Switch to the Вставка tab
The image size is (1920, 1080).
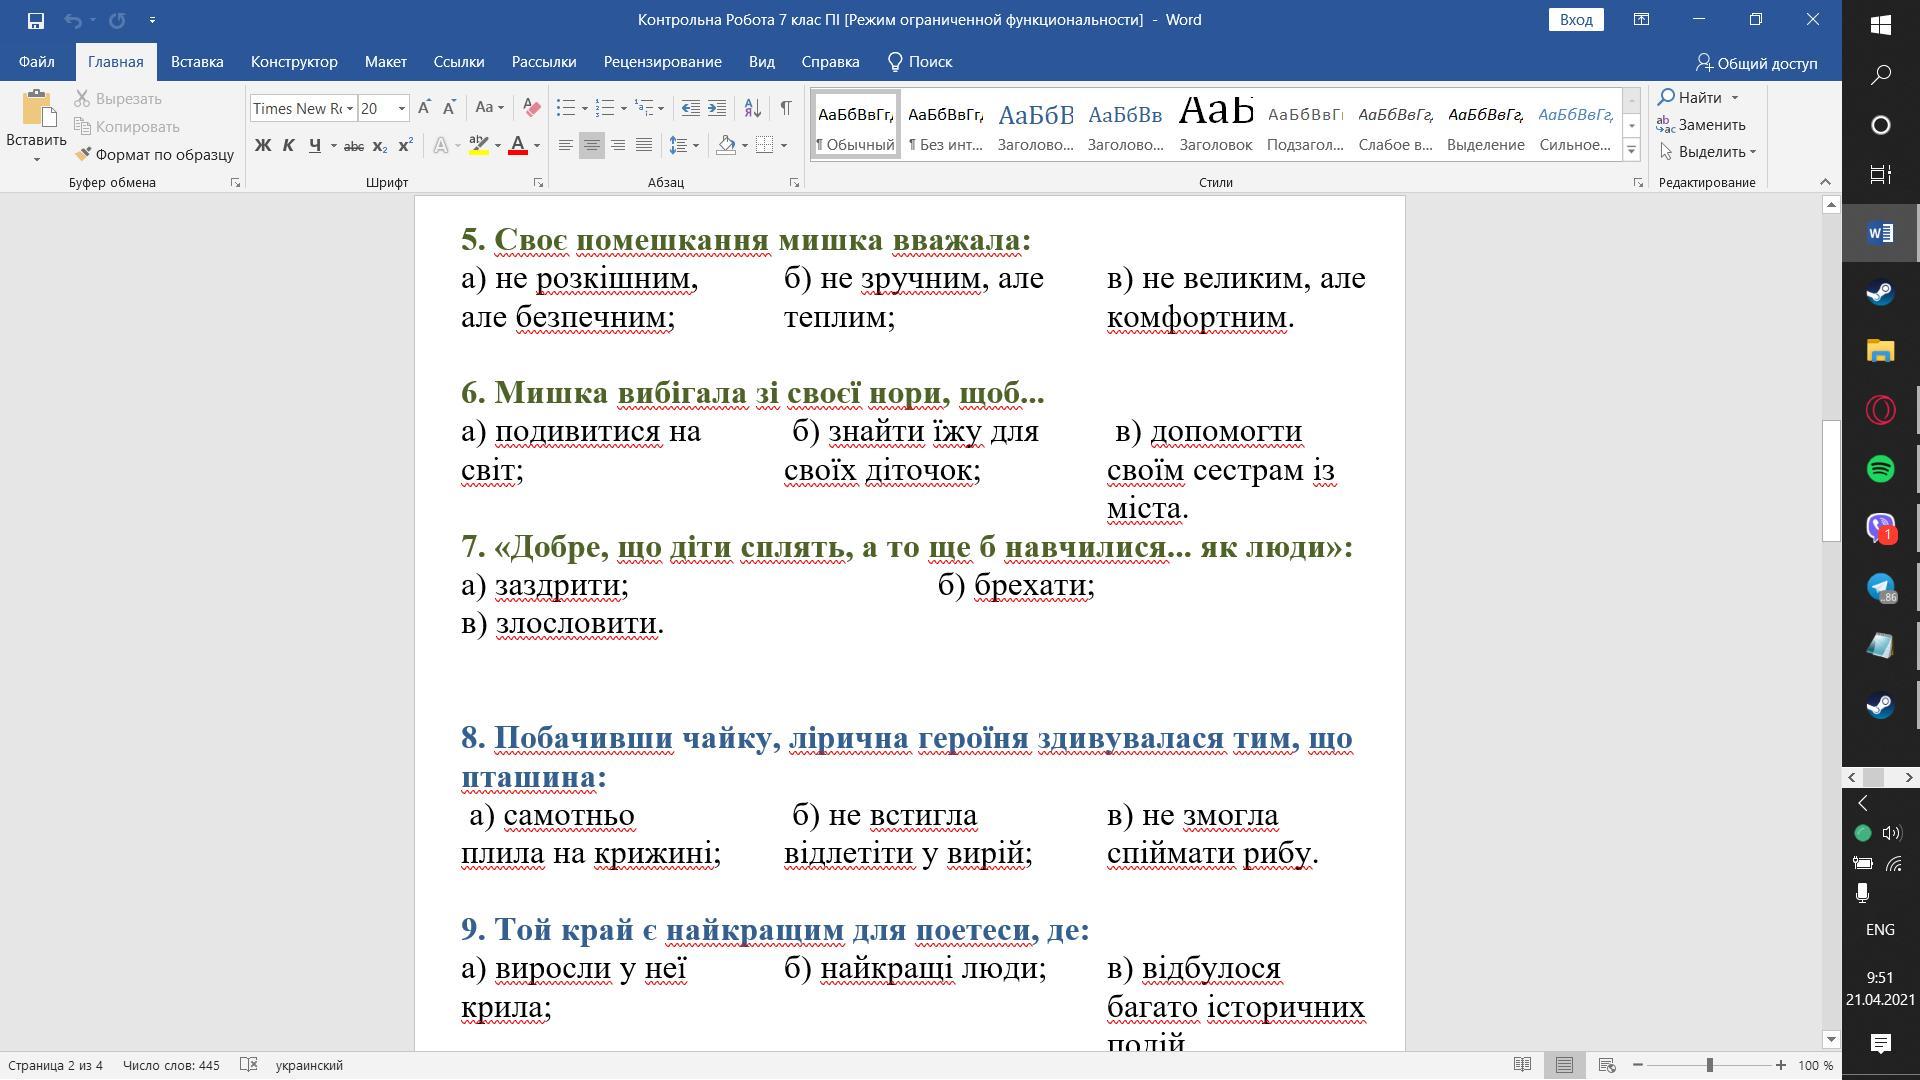[197, 62]
